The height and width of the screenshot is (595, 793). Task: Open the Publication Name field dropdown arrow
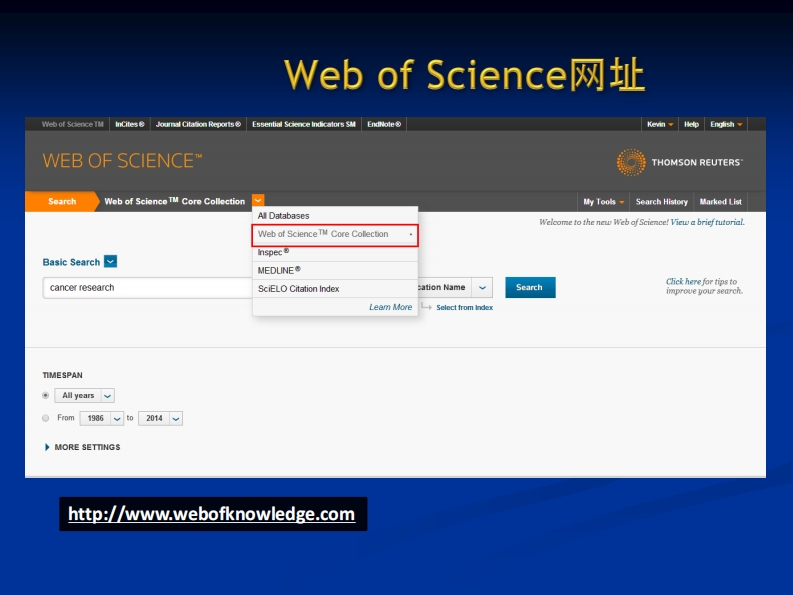click(482, 287)
